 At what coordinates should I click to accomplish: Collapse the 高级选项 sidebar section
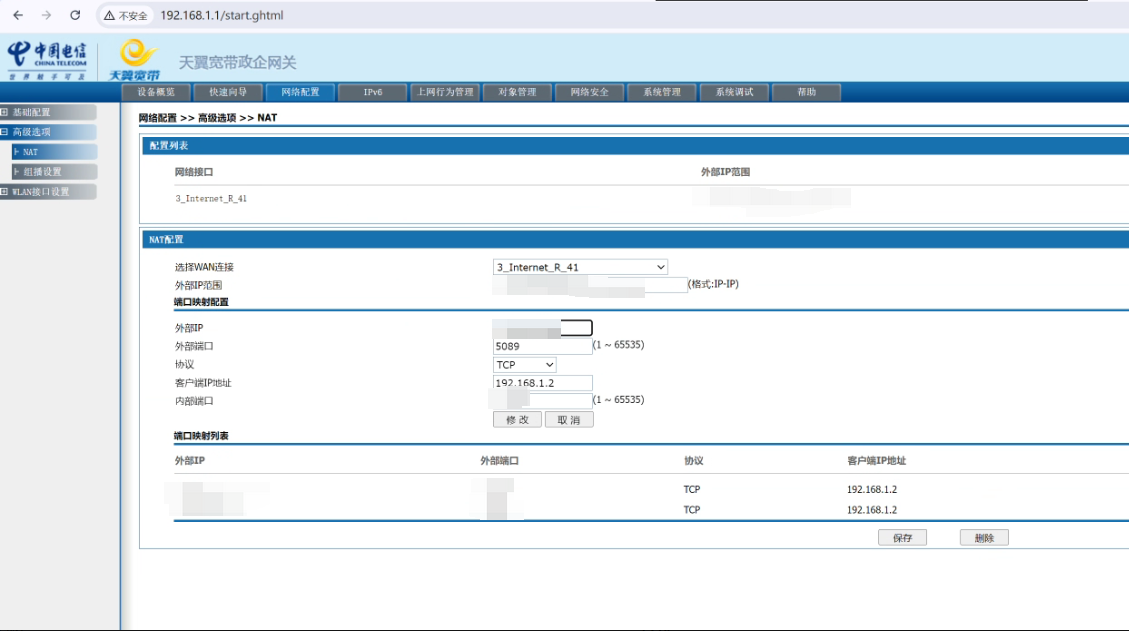[x=48, y=132]
